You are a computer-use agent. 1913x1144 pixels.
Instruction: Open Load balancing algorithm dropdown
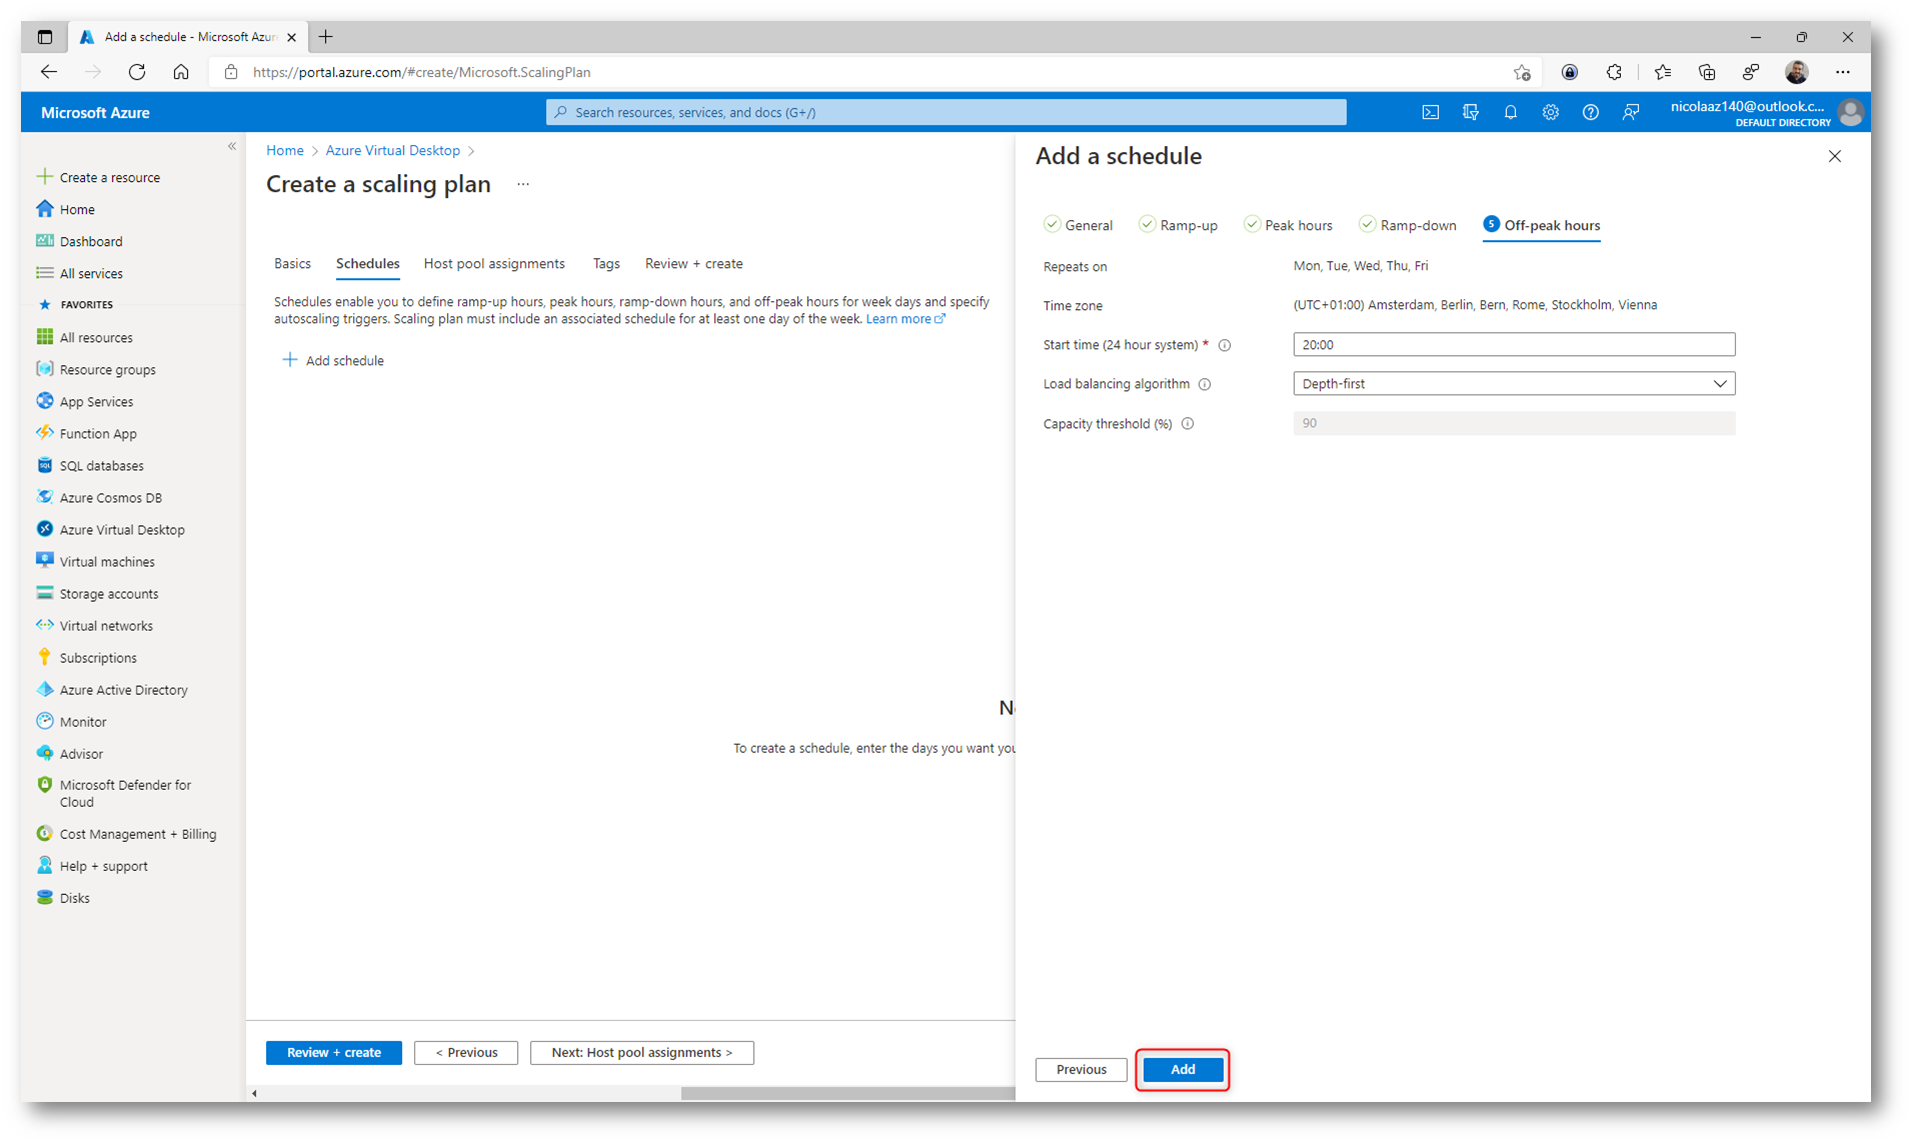pyautogui.click(x=1514, y=384)
